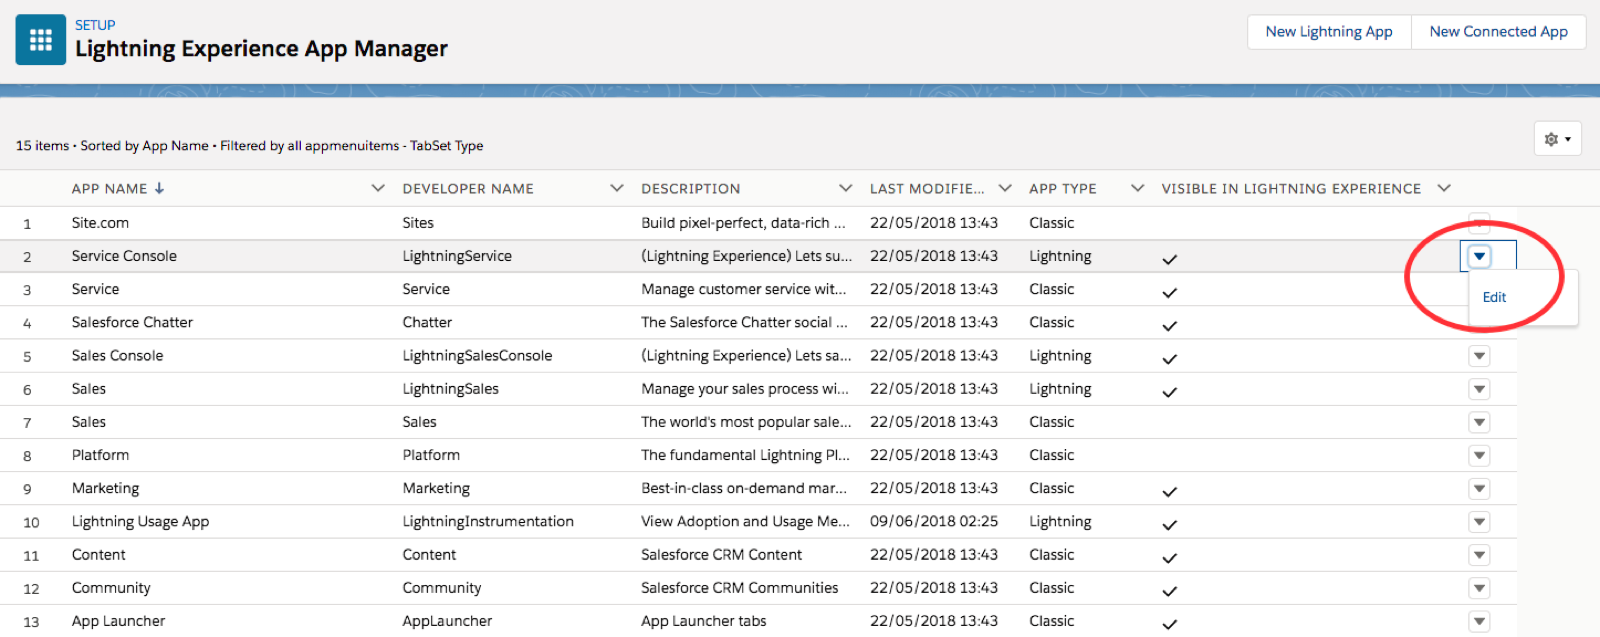Click AppLauncher developer name
The width and height of the screenshot is (1600, 637).
[447, 621]
